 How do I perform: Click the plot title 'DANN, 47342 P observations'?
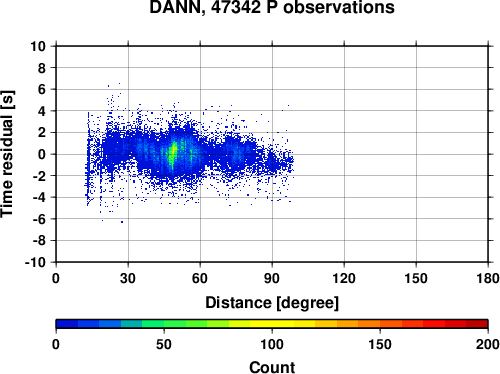[272, 7]
